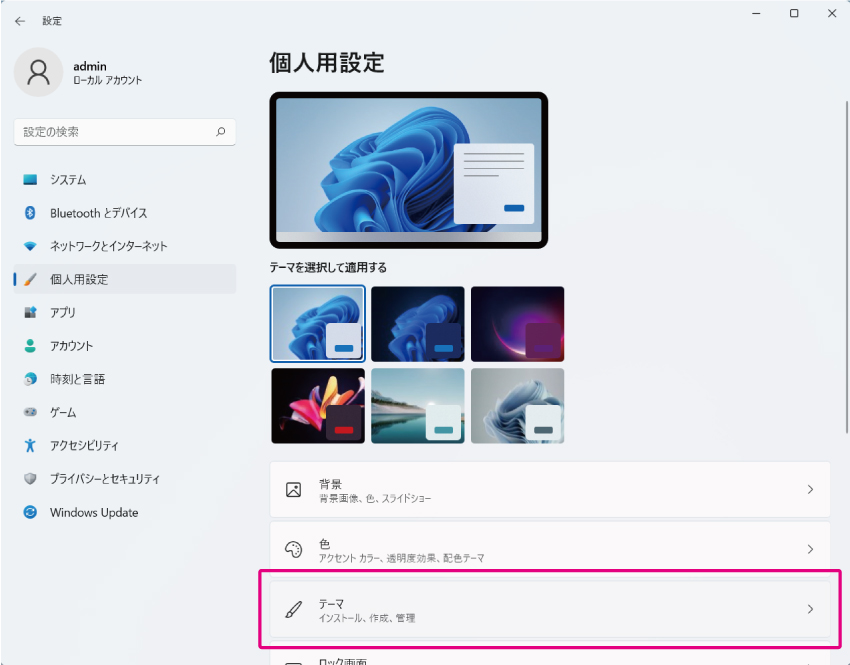Viewport: 850px width, 665px height.
Task: Open アプリ settings category
Action: click(125, 312)
